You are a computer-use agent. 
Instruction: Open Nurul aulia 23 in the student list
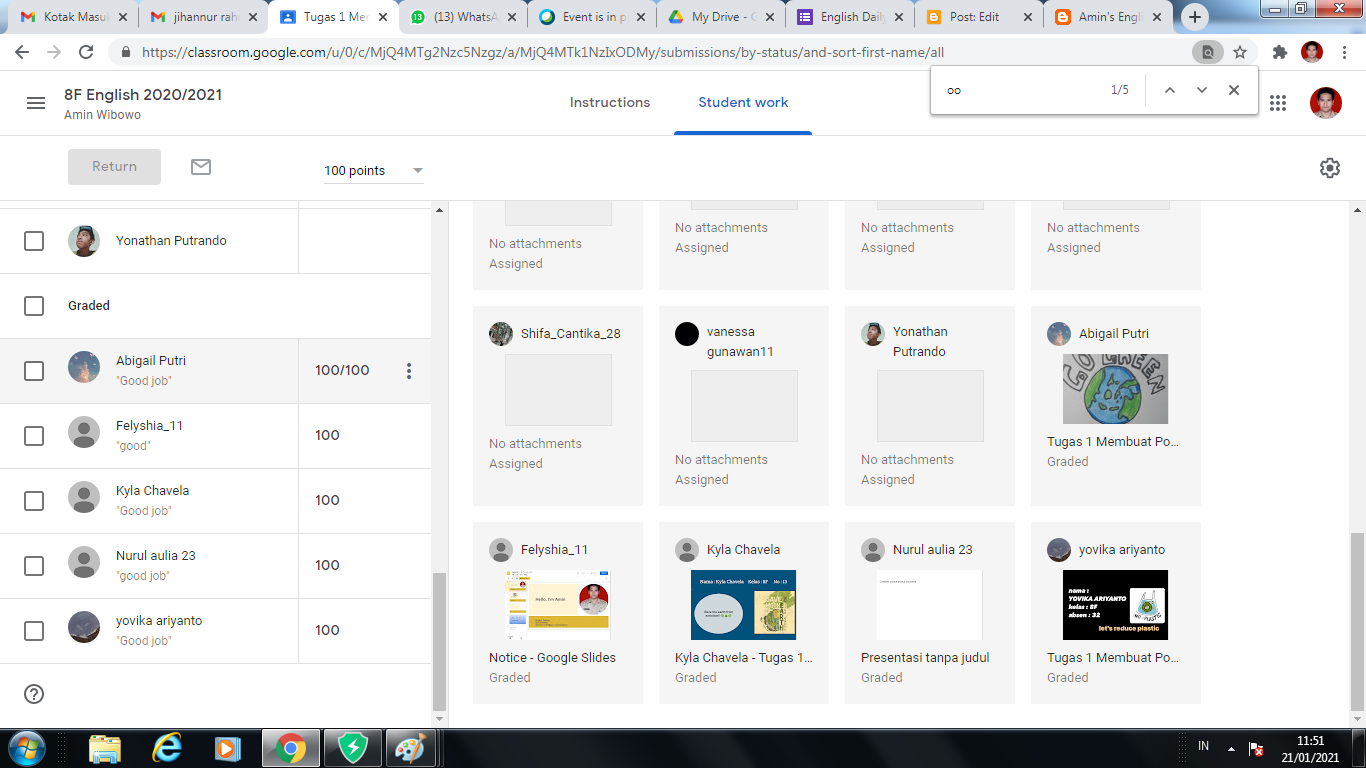point(156,556)
